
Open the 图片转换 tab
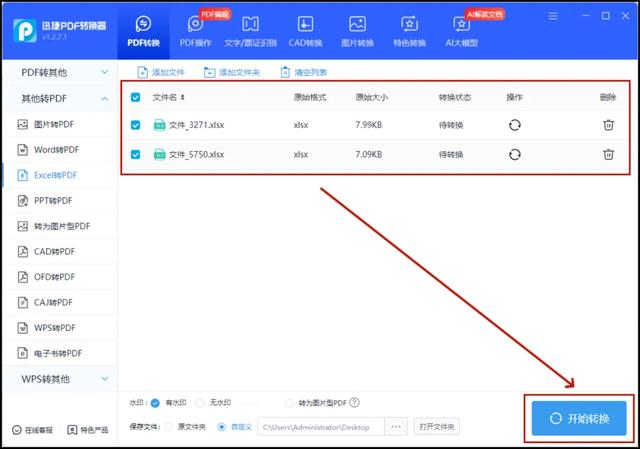click(x=358, y=32)
